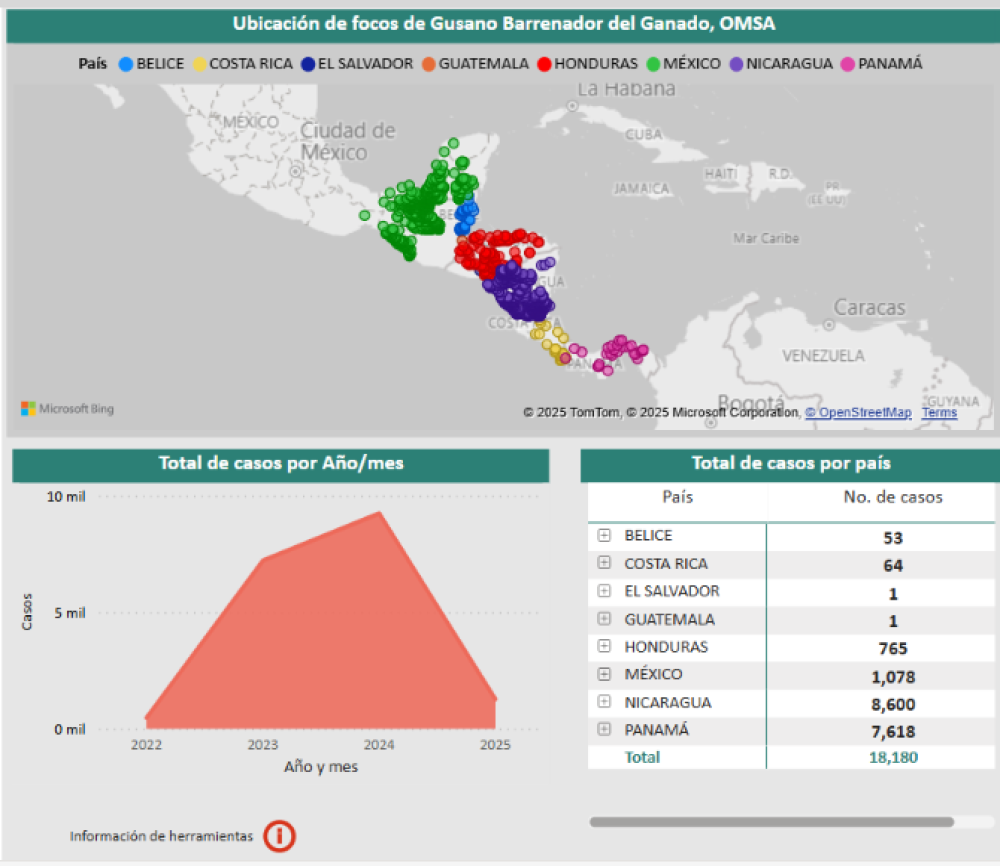Expand the BELICE row
Image resolution: width=1000 pixels, height=866 pixels.
[x=604, y=535]
